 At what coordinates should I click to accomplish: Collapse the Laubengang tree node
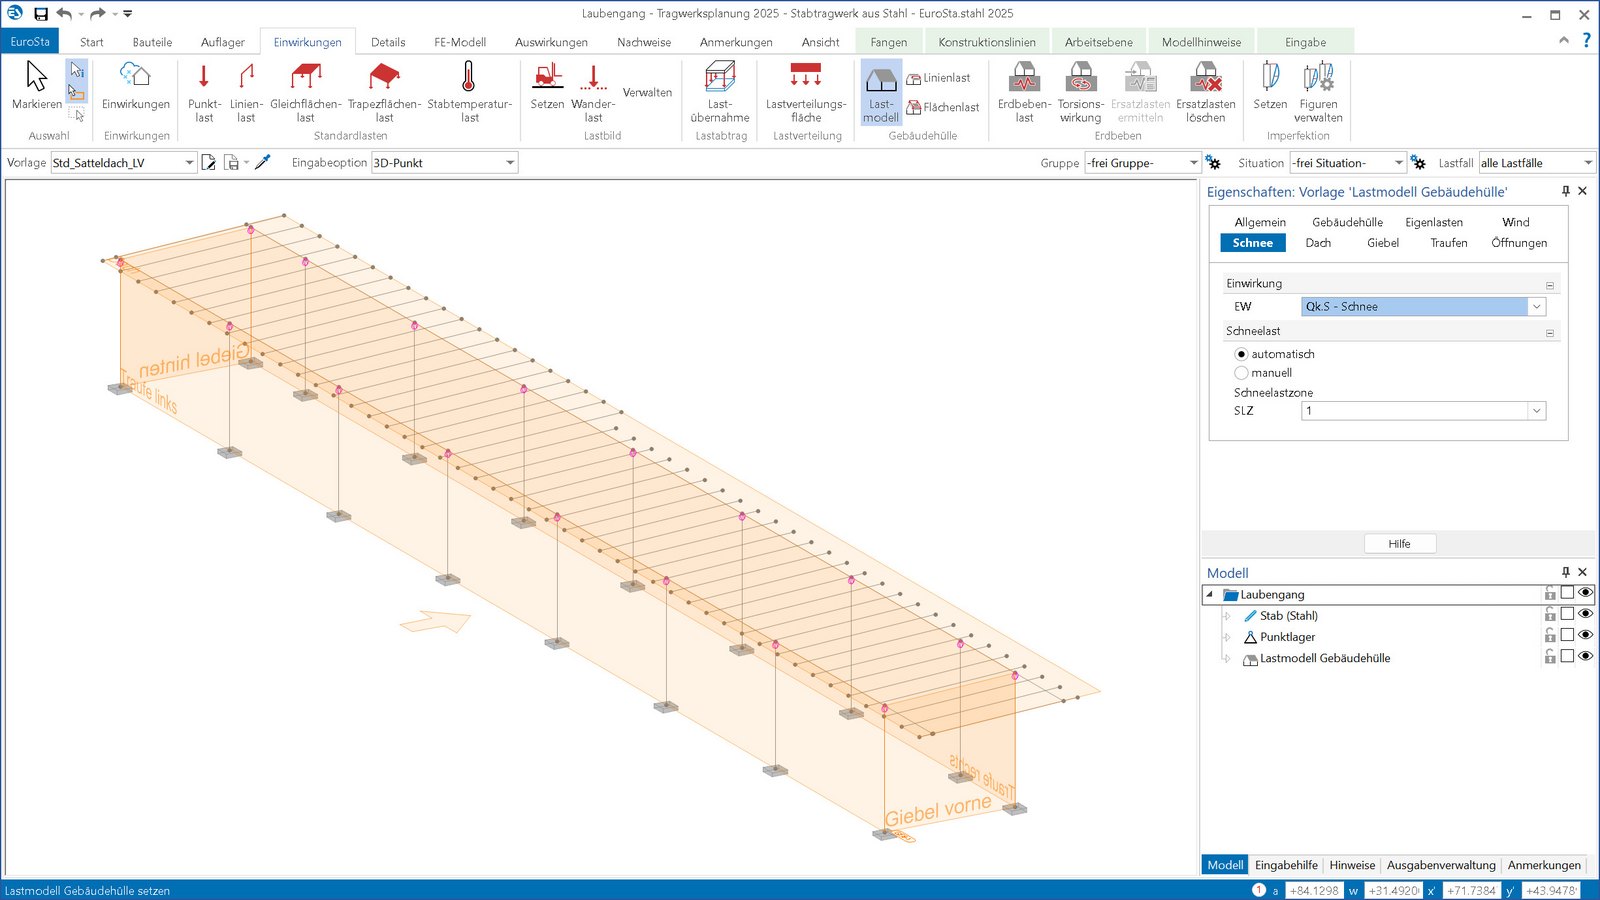click(1210, 594)
